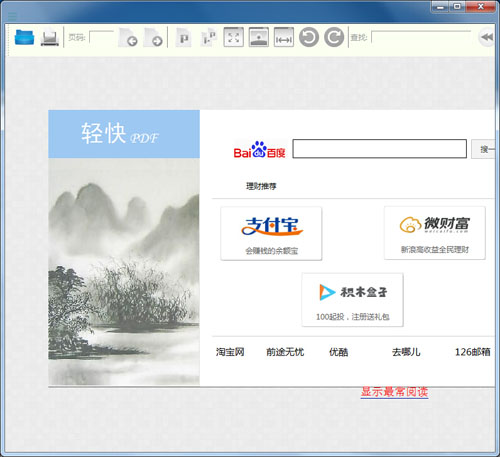Click the Baidu logo
Viewport: 500px width, 457px height.
click(260, 150)
